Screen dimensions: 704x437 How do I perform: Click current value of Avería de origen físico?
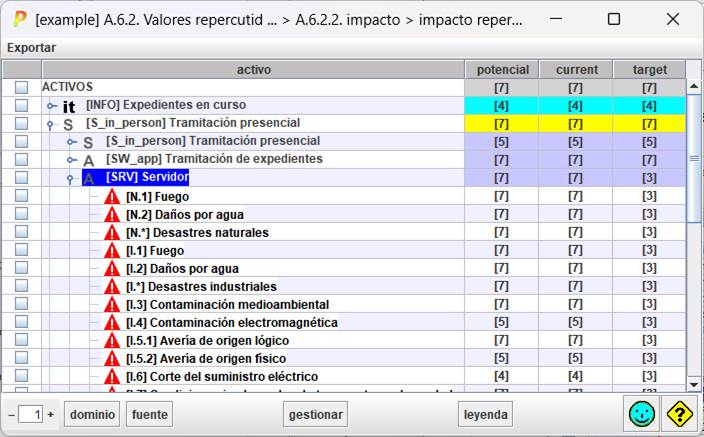pyautogui.click(x=575, y=358)
